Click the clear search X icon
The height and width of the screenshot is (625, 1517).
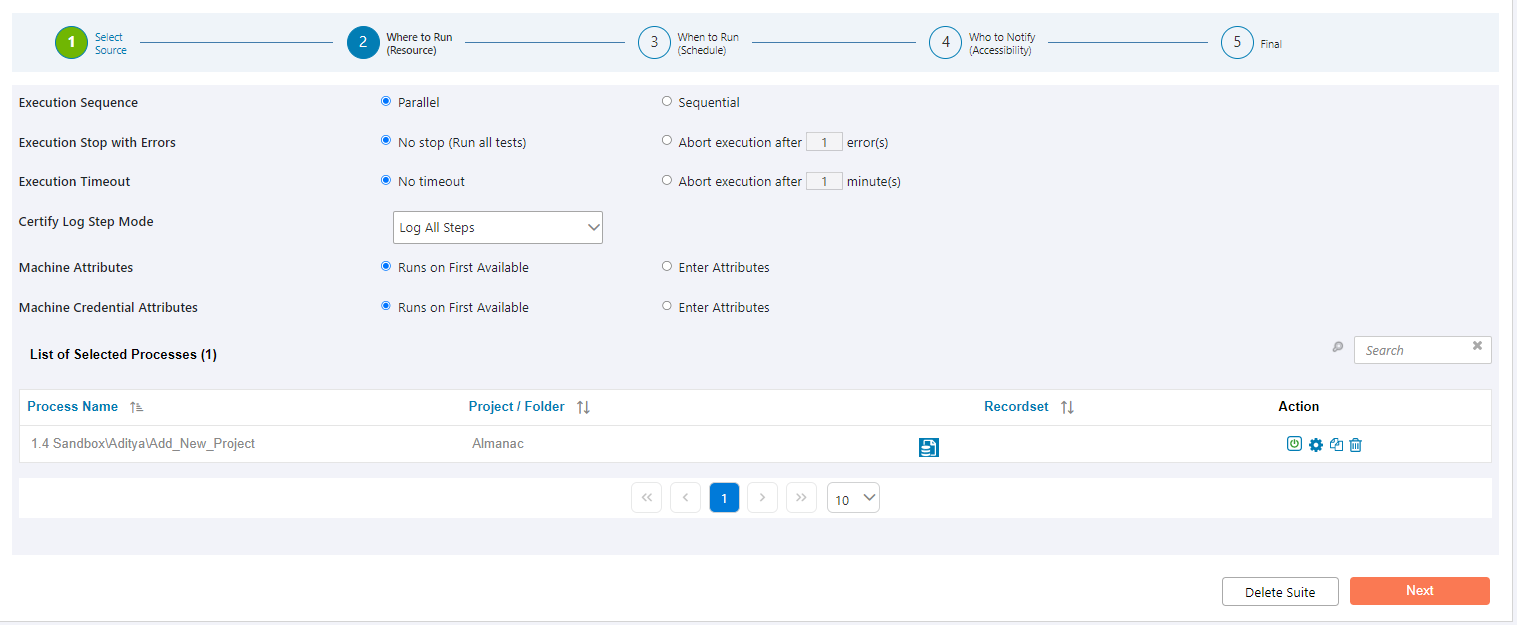(1477, 346)
